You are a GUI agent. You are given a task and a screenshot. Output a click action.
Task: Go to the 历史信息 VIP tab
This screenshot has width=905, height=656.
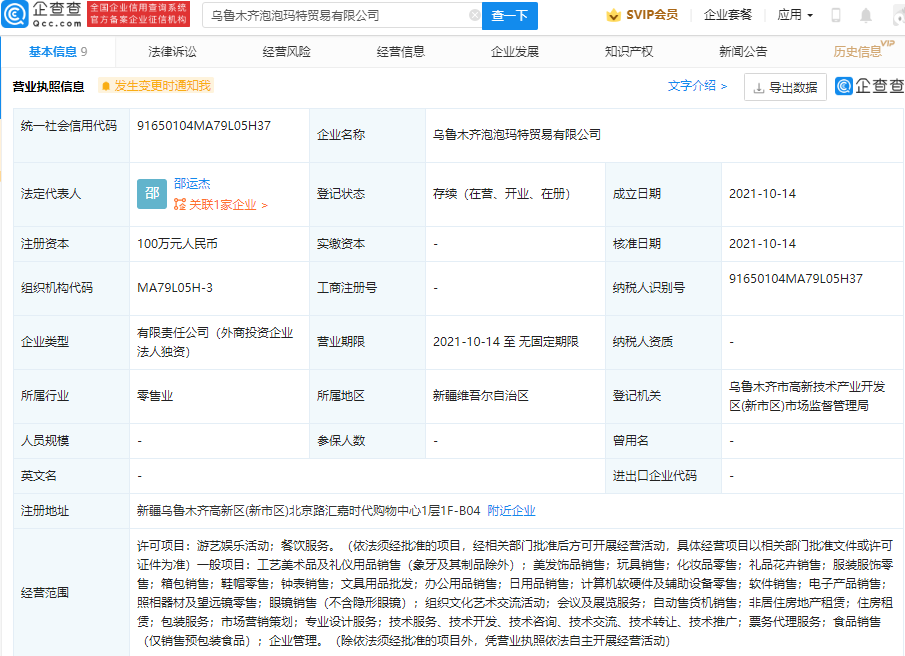[858, 52]
